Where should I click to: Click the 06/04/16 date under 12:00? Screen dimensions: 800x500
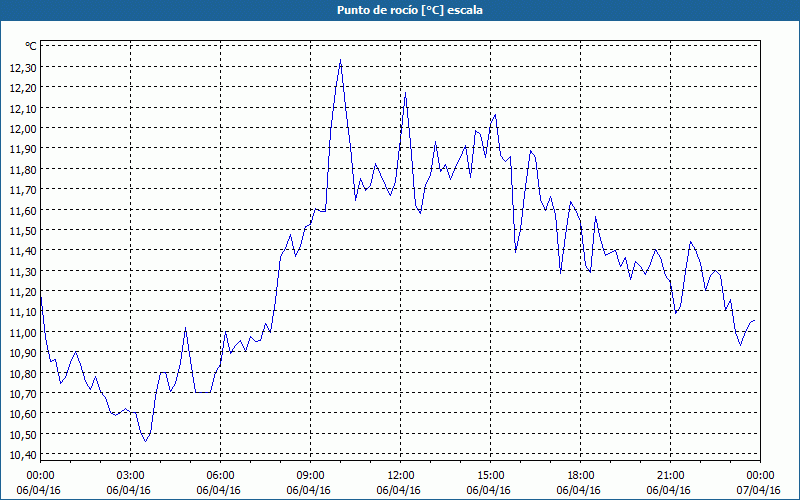click(398, 490)
